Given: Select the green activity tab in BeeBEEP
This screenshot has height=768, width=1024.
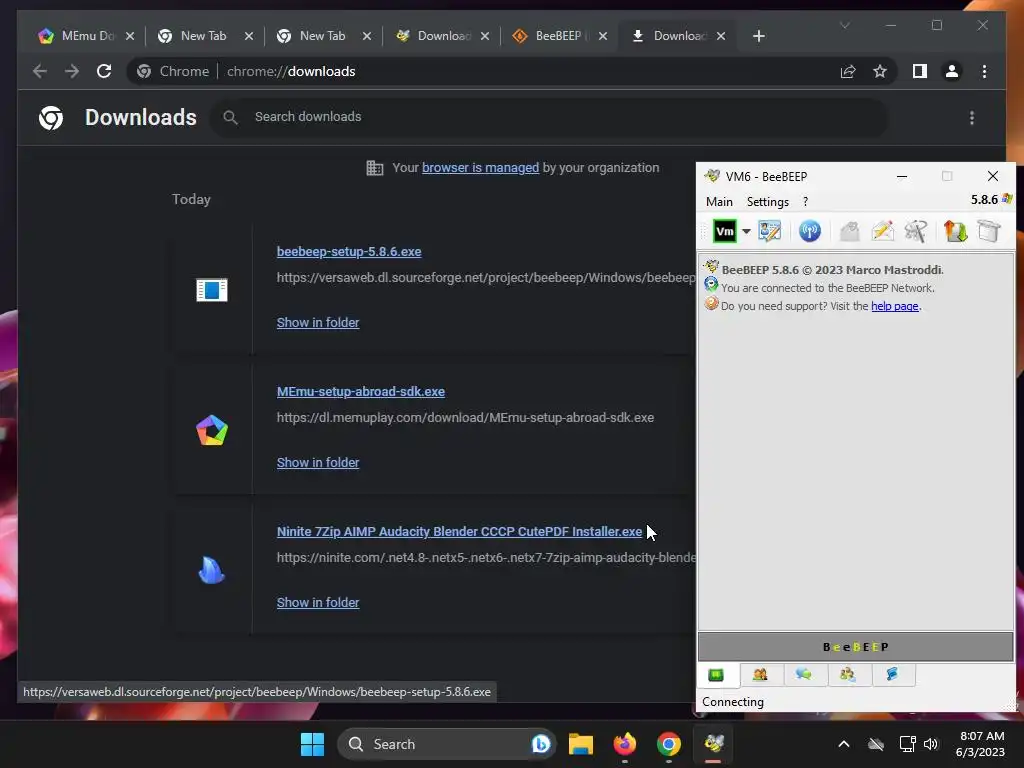Looking at the screenshot, I should pyautogui.click(x=716, y=675).
